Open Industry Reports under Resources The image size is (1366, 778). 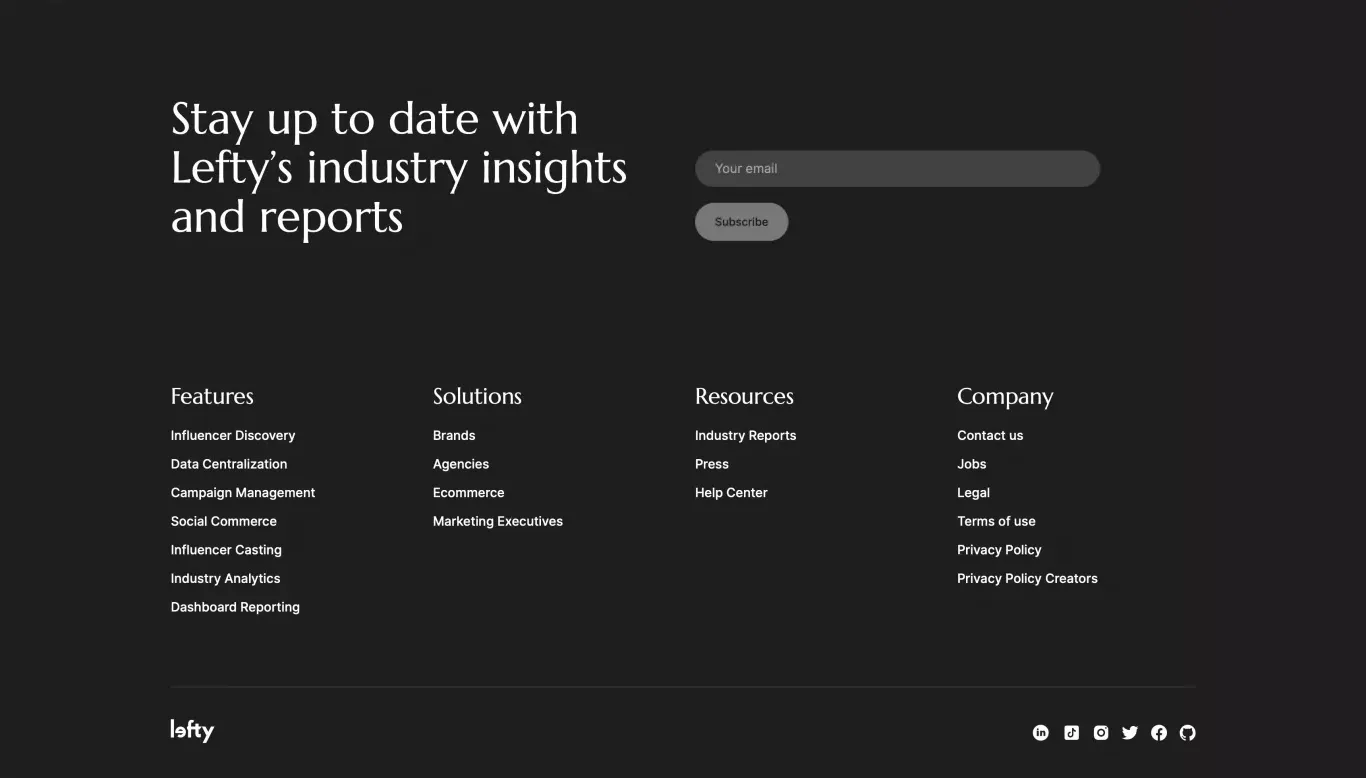(746, 435)
